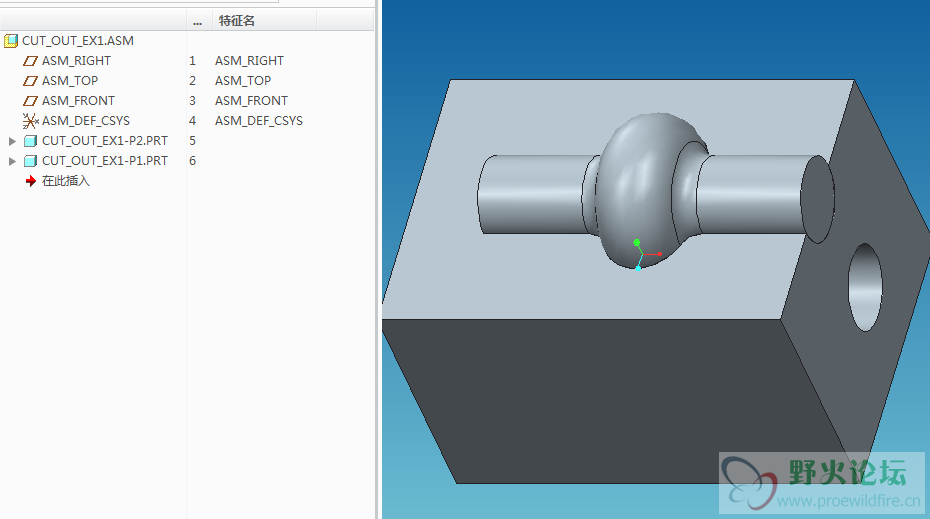This screenshot has width=930, height=519.
Task: Click feature number 6 cell
Action: click(x=192, y=161)
